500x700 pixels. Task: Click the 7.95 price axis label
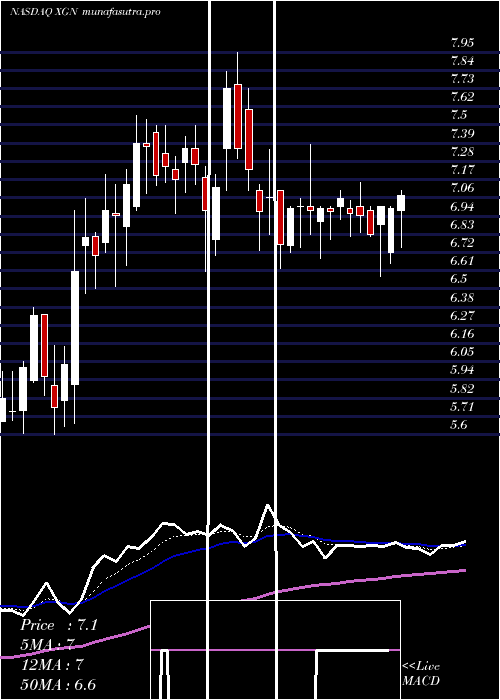coord(462,43)
